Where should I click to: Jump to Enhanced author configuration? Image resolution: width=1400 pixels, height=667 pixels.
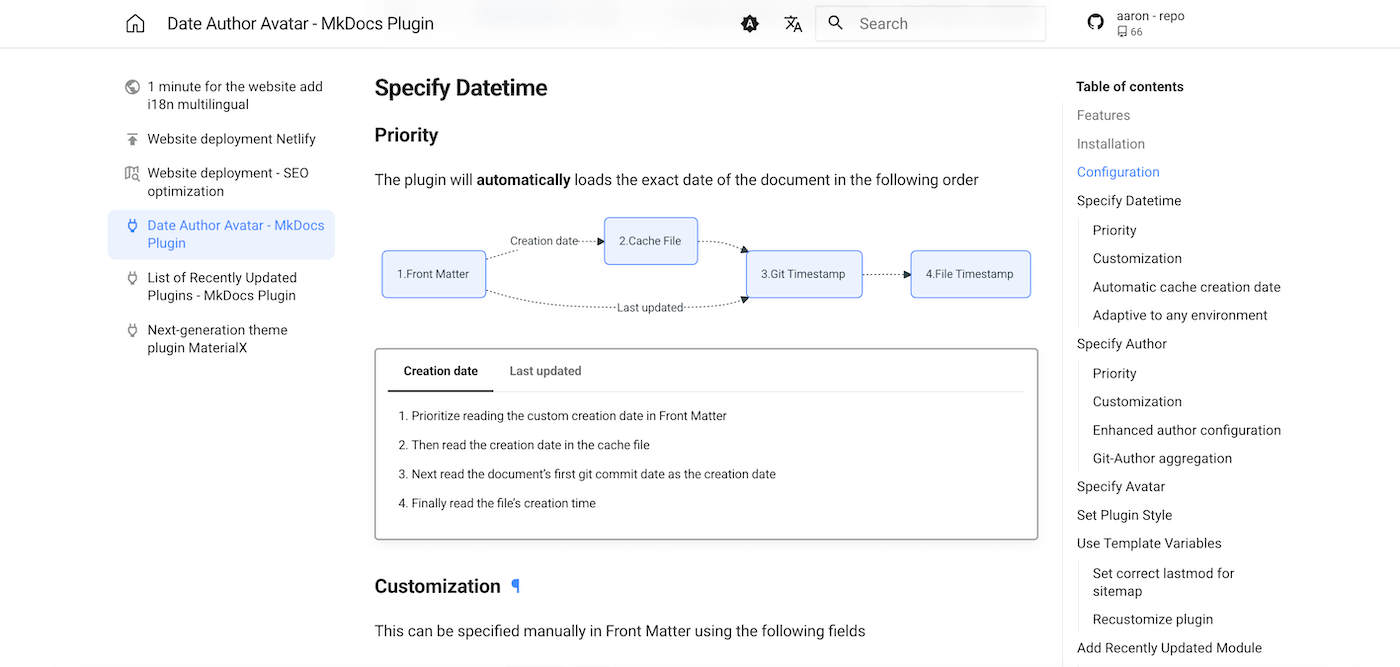[x=1186, y=430]
